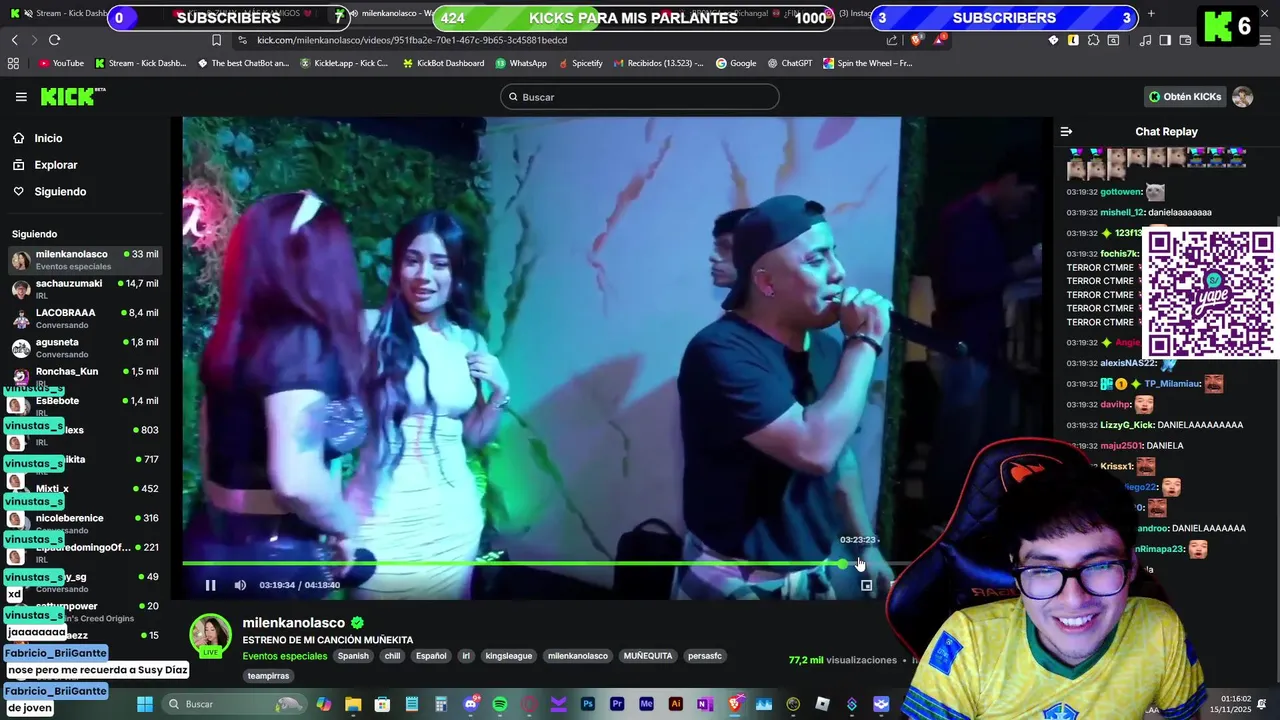
Task: Launch Adobe Illustrator from taskbar
Action: (676, 704)
